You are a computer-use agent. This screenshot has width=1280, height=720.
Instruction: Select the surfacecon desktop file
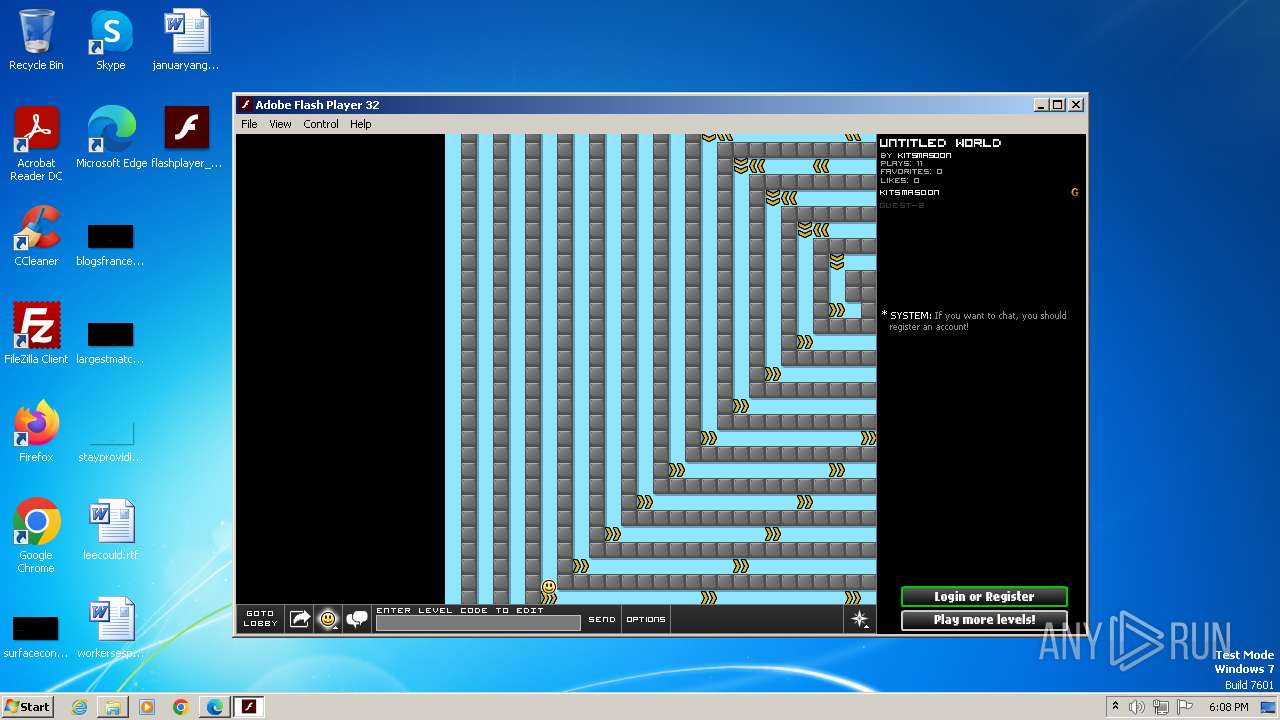pos(36,637)
